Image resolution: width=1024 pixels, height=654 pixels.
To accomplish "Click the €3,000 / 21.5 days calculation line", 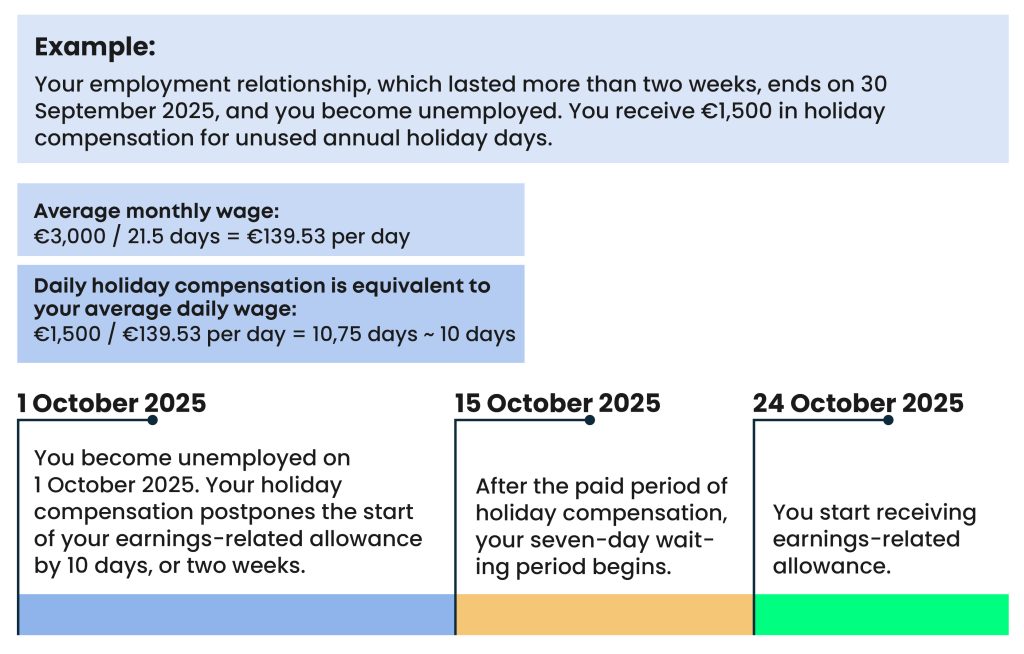I will tap(222, 237).
